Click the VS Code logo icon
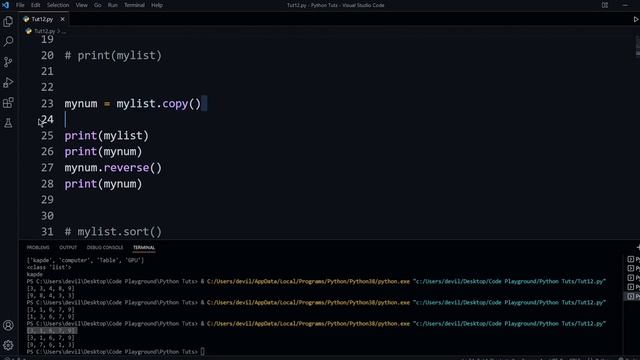The image size is (640, 360). [5, 5]
